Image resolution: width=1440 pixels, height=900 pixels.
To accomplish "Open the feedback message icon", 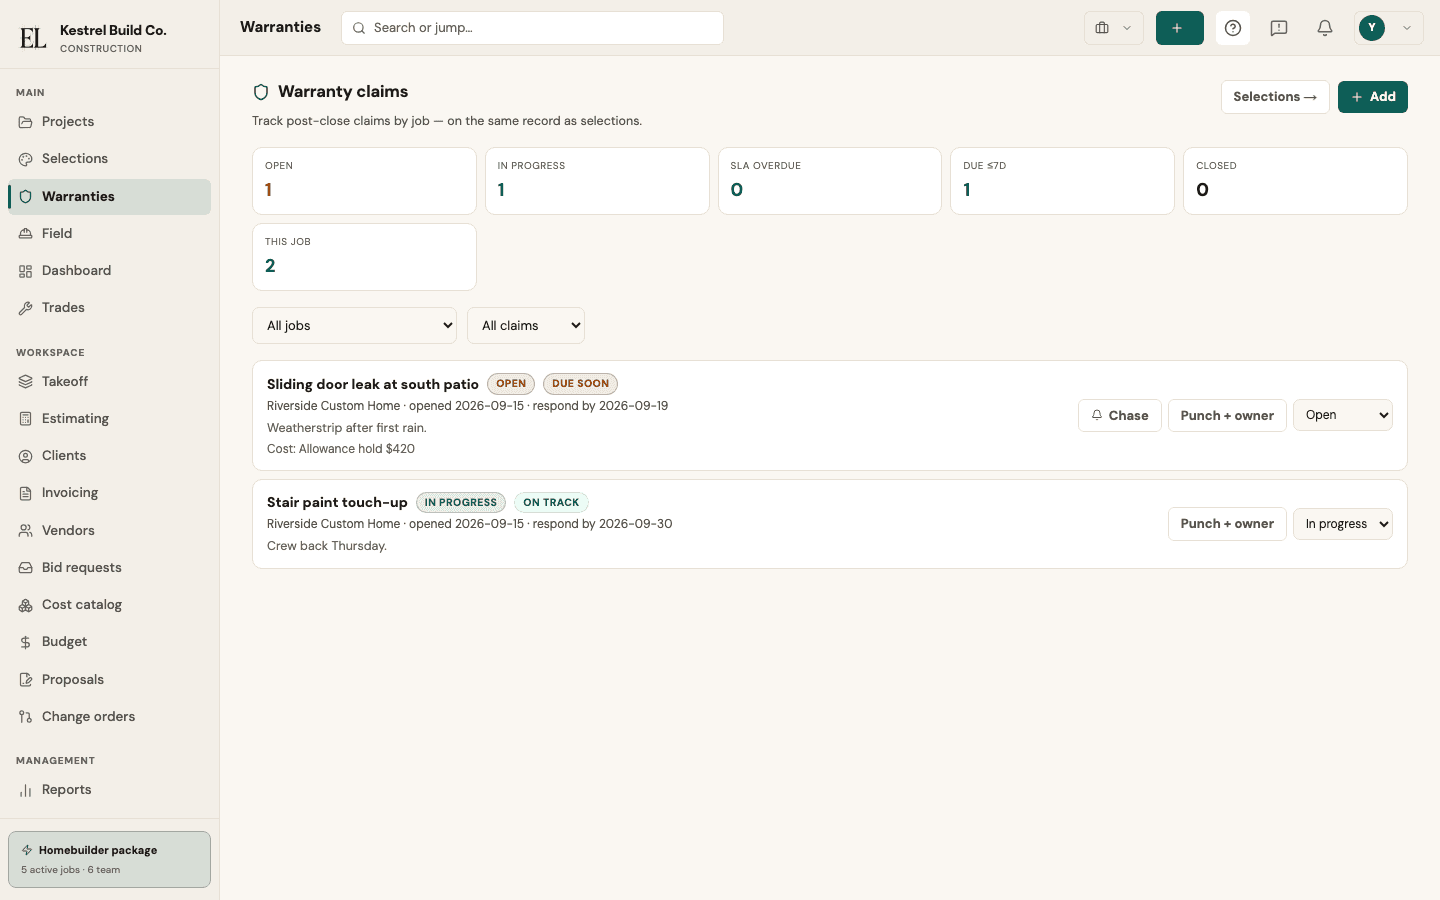I will pyautogui.click(x=1279, y=28).
